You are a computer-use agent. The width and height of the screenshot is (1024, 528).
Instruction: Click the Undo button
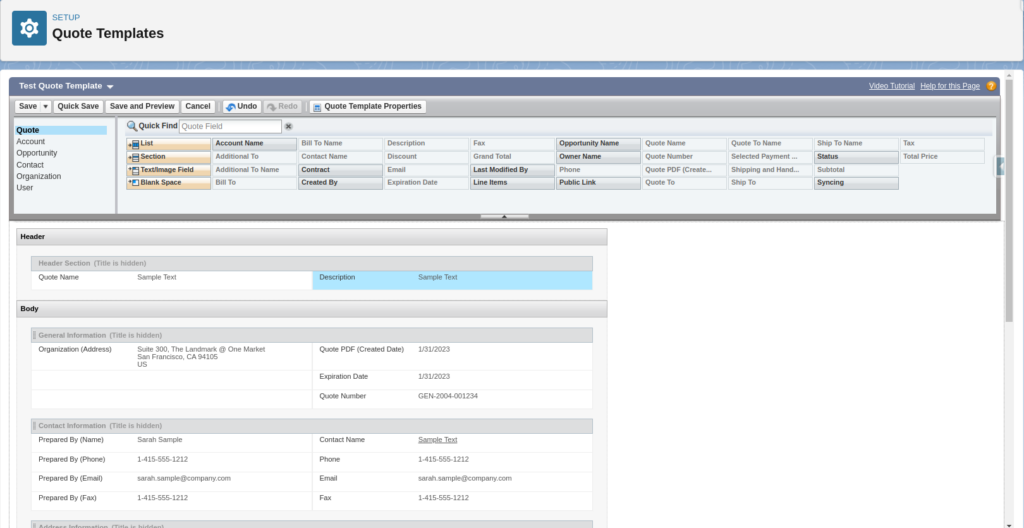[x=240, y=106]
